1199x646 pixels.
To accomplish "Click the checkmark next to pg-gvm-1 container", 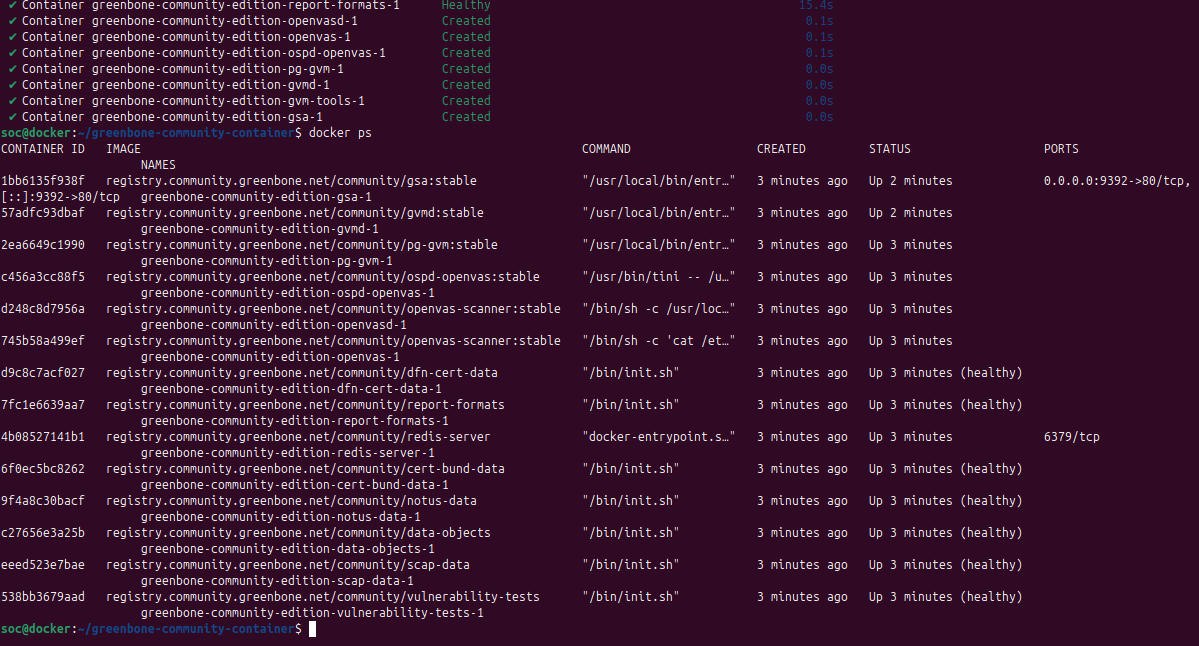I will pos(12,69).
